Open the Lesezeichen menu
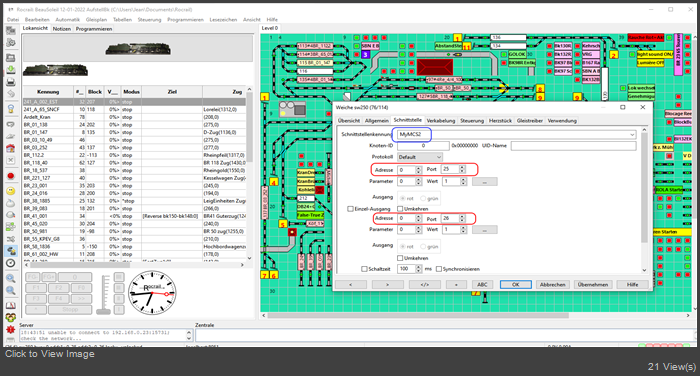 click(223, 20)
